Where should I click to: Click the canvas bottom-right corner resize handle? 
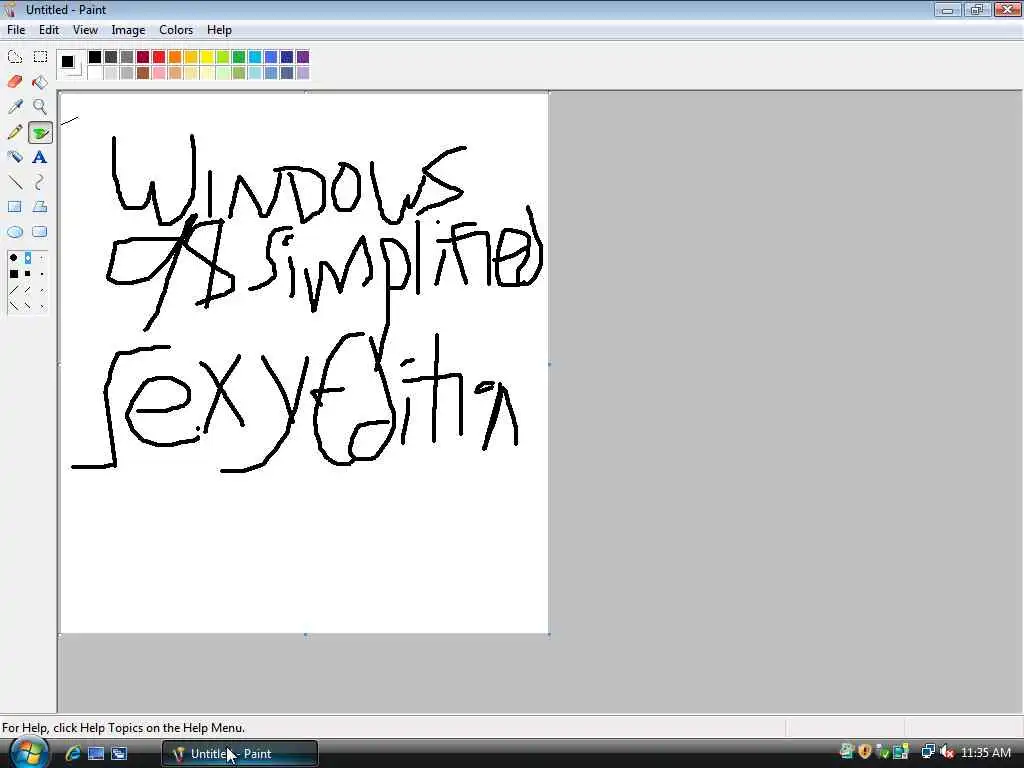click(549, 634)
